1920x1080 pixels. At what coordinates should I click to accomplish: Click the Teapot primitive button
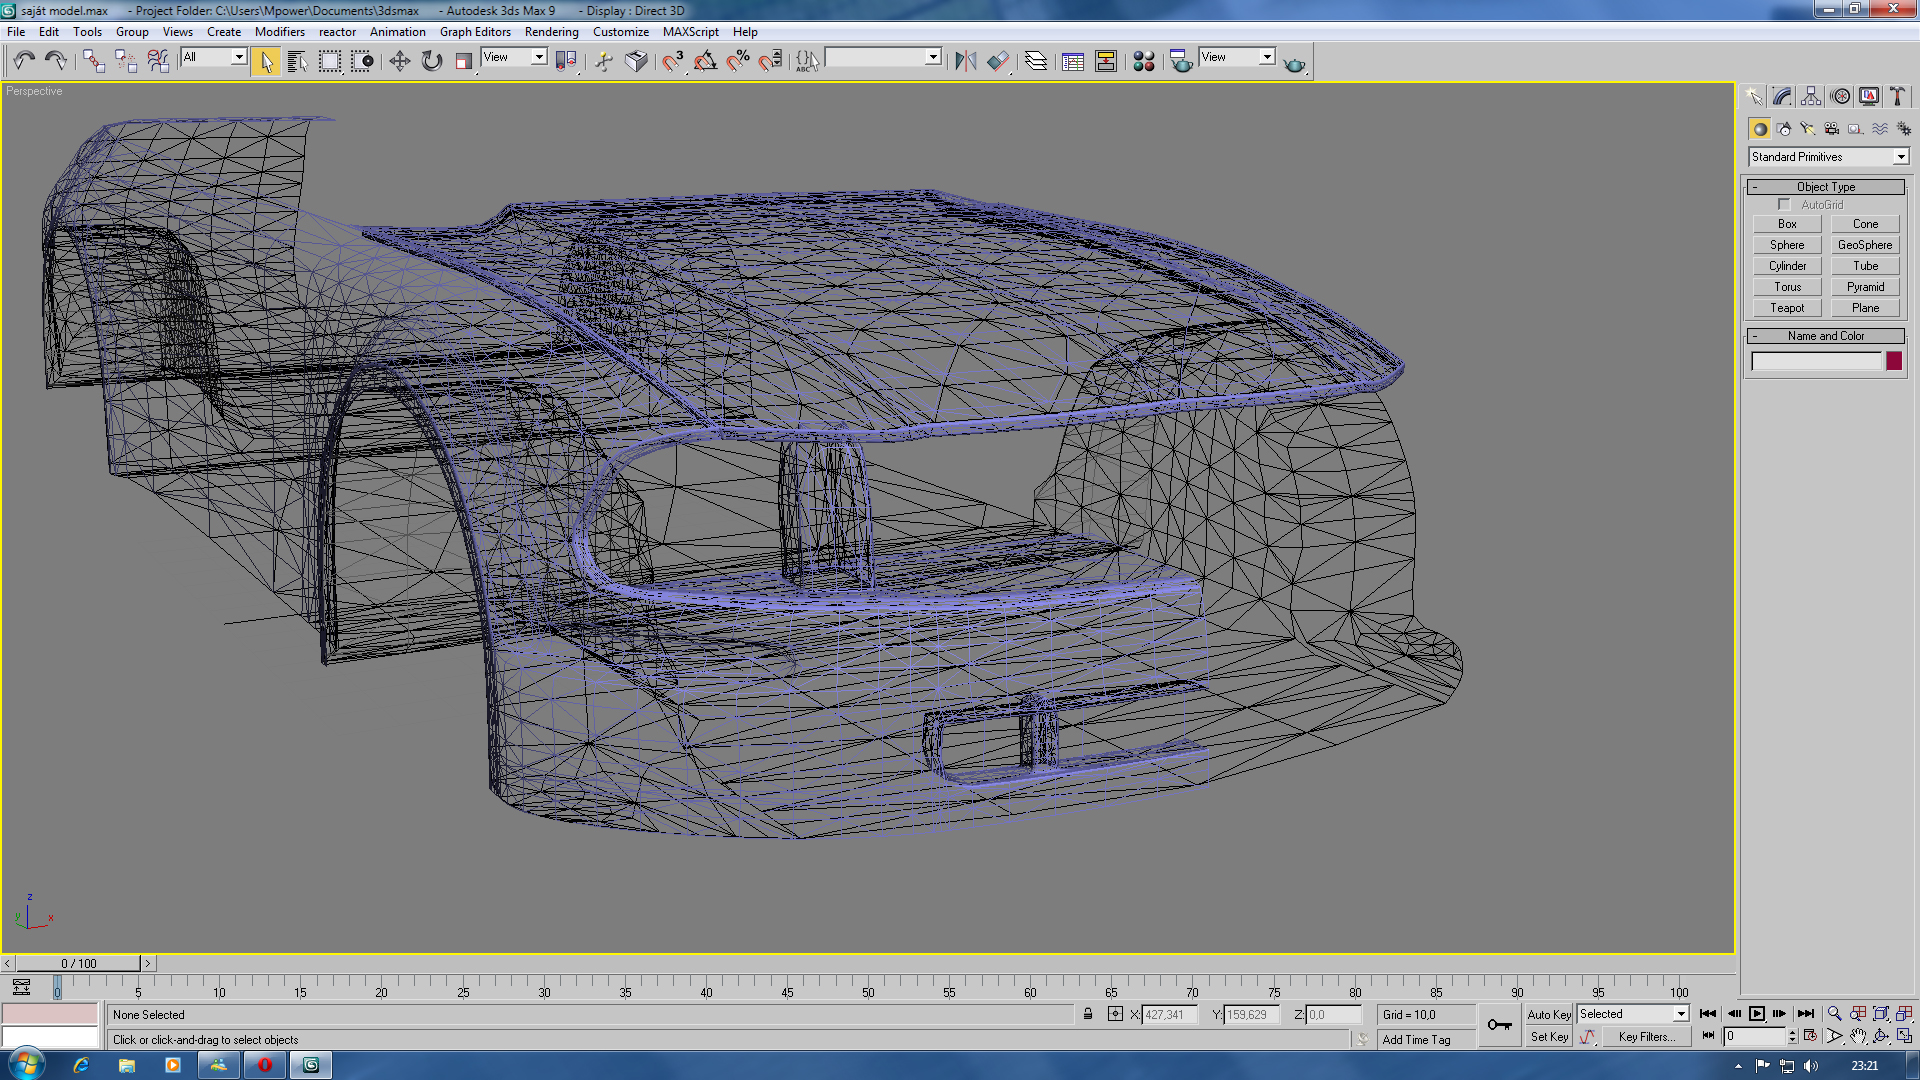point(1787,308)
